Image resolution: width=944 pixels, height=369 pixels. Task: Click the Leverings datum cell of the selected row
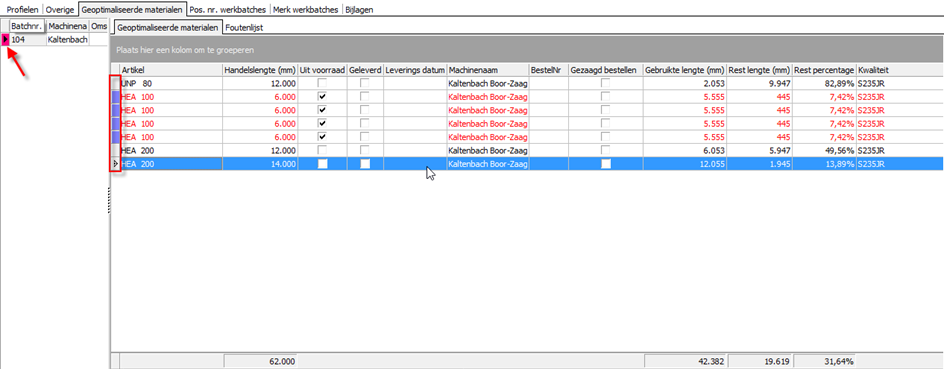415,164
